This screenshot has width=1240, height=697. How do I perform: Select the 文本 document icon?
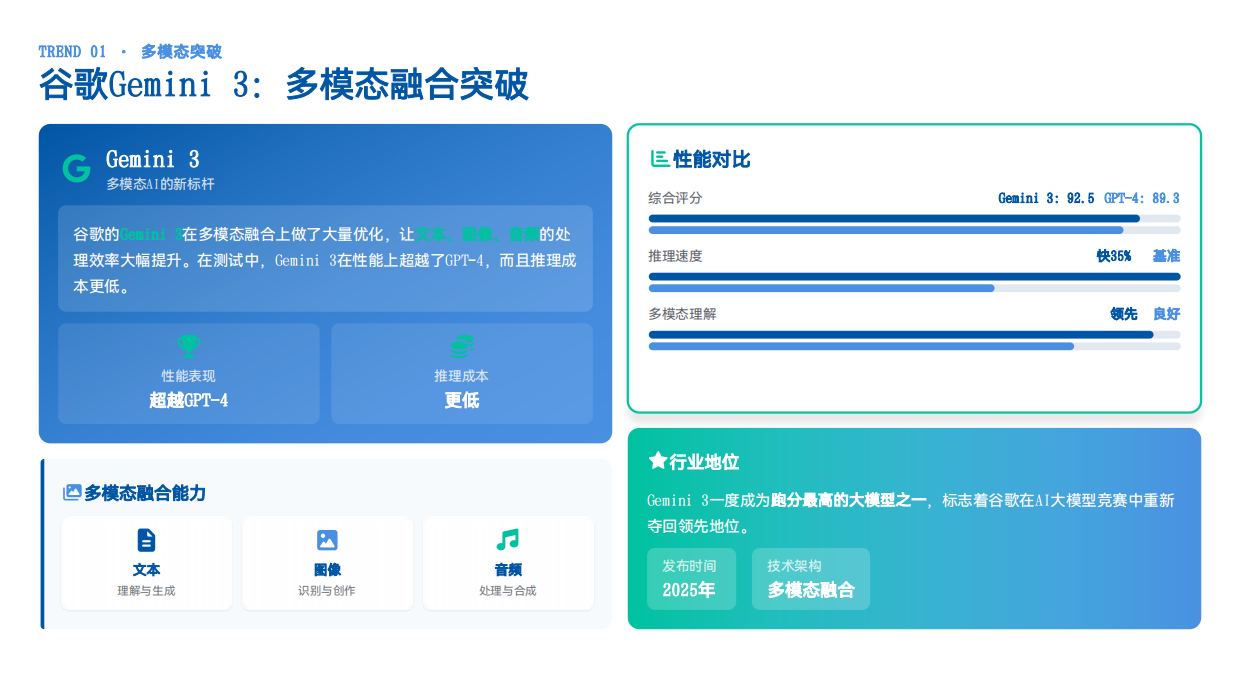click(x=146, y=541)
